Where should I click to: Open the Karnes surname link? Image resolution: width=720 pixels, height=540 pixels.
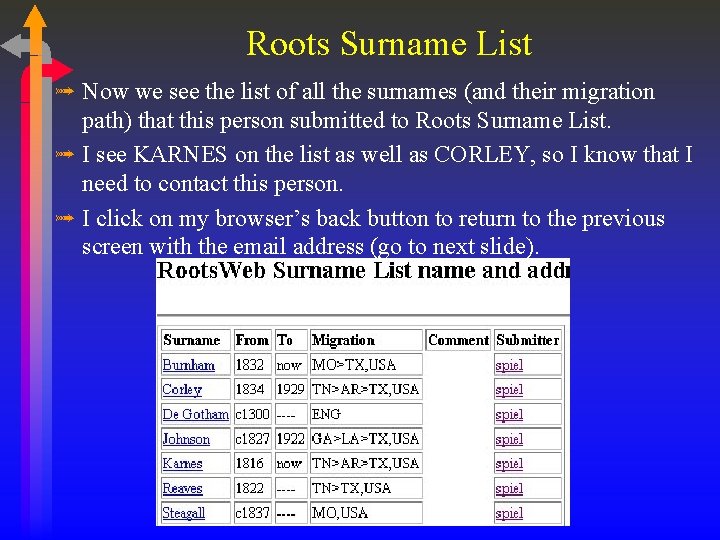click(x=182, y=463)
